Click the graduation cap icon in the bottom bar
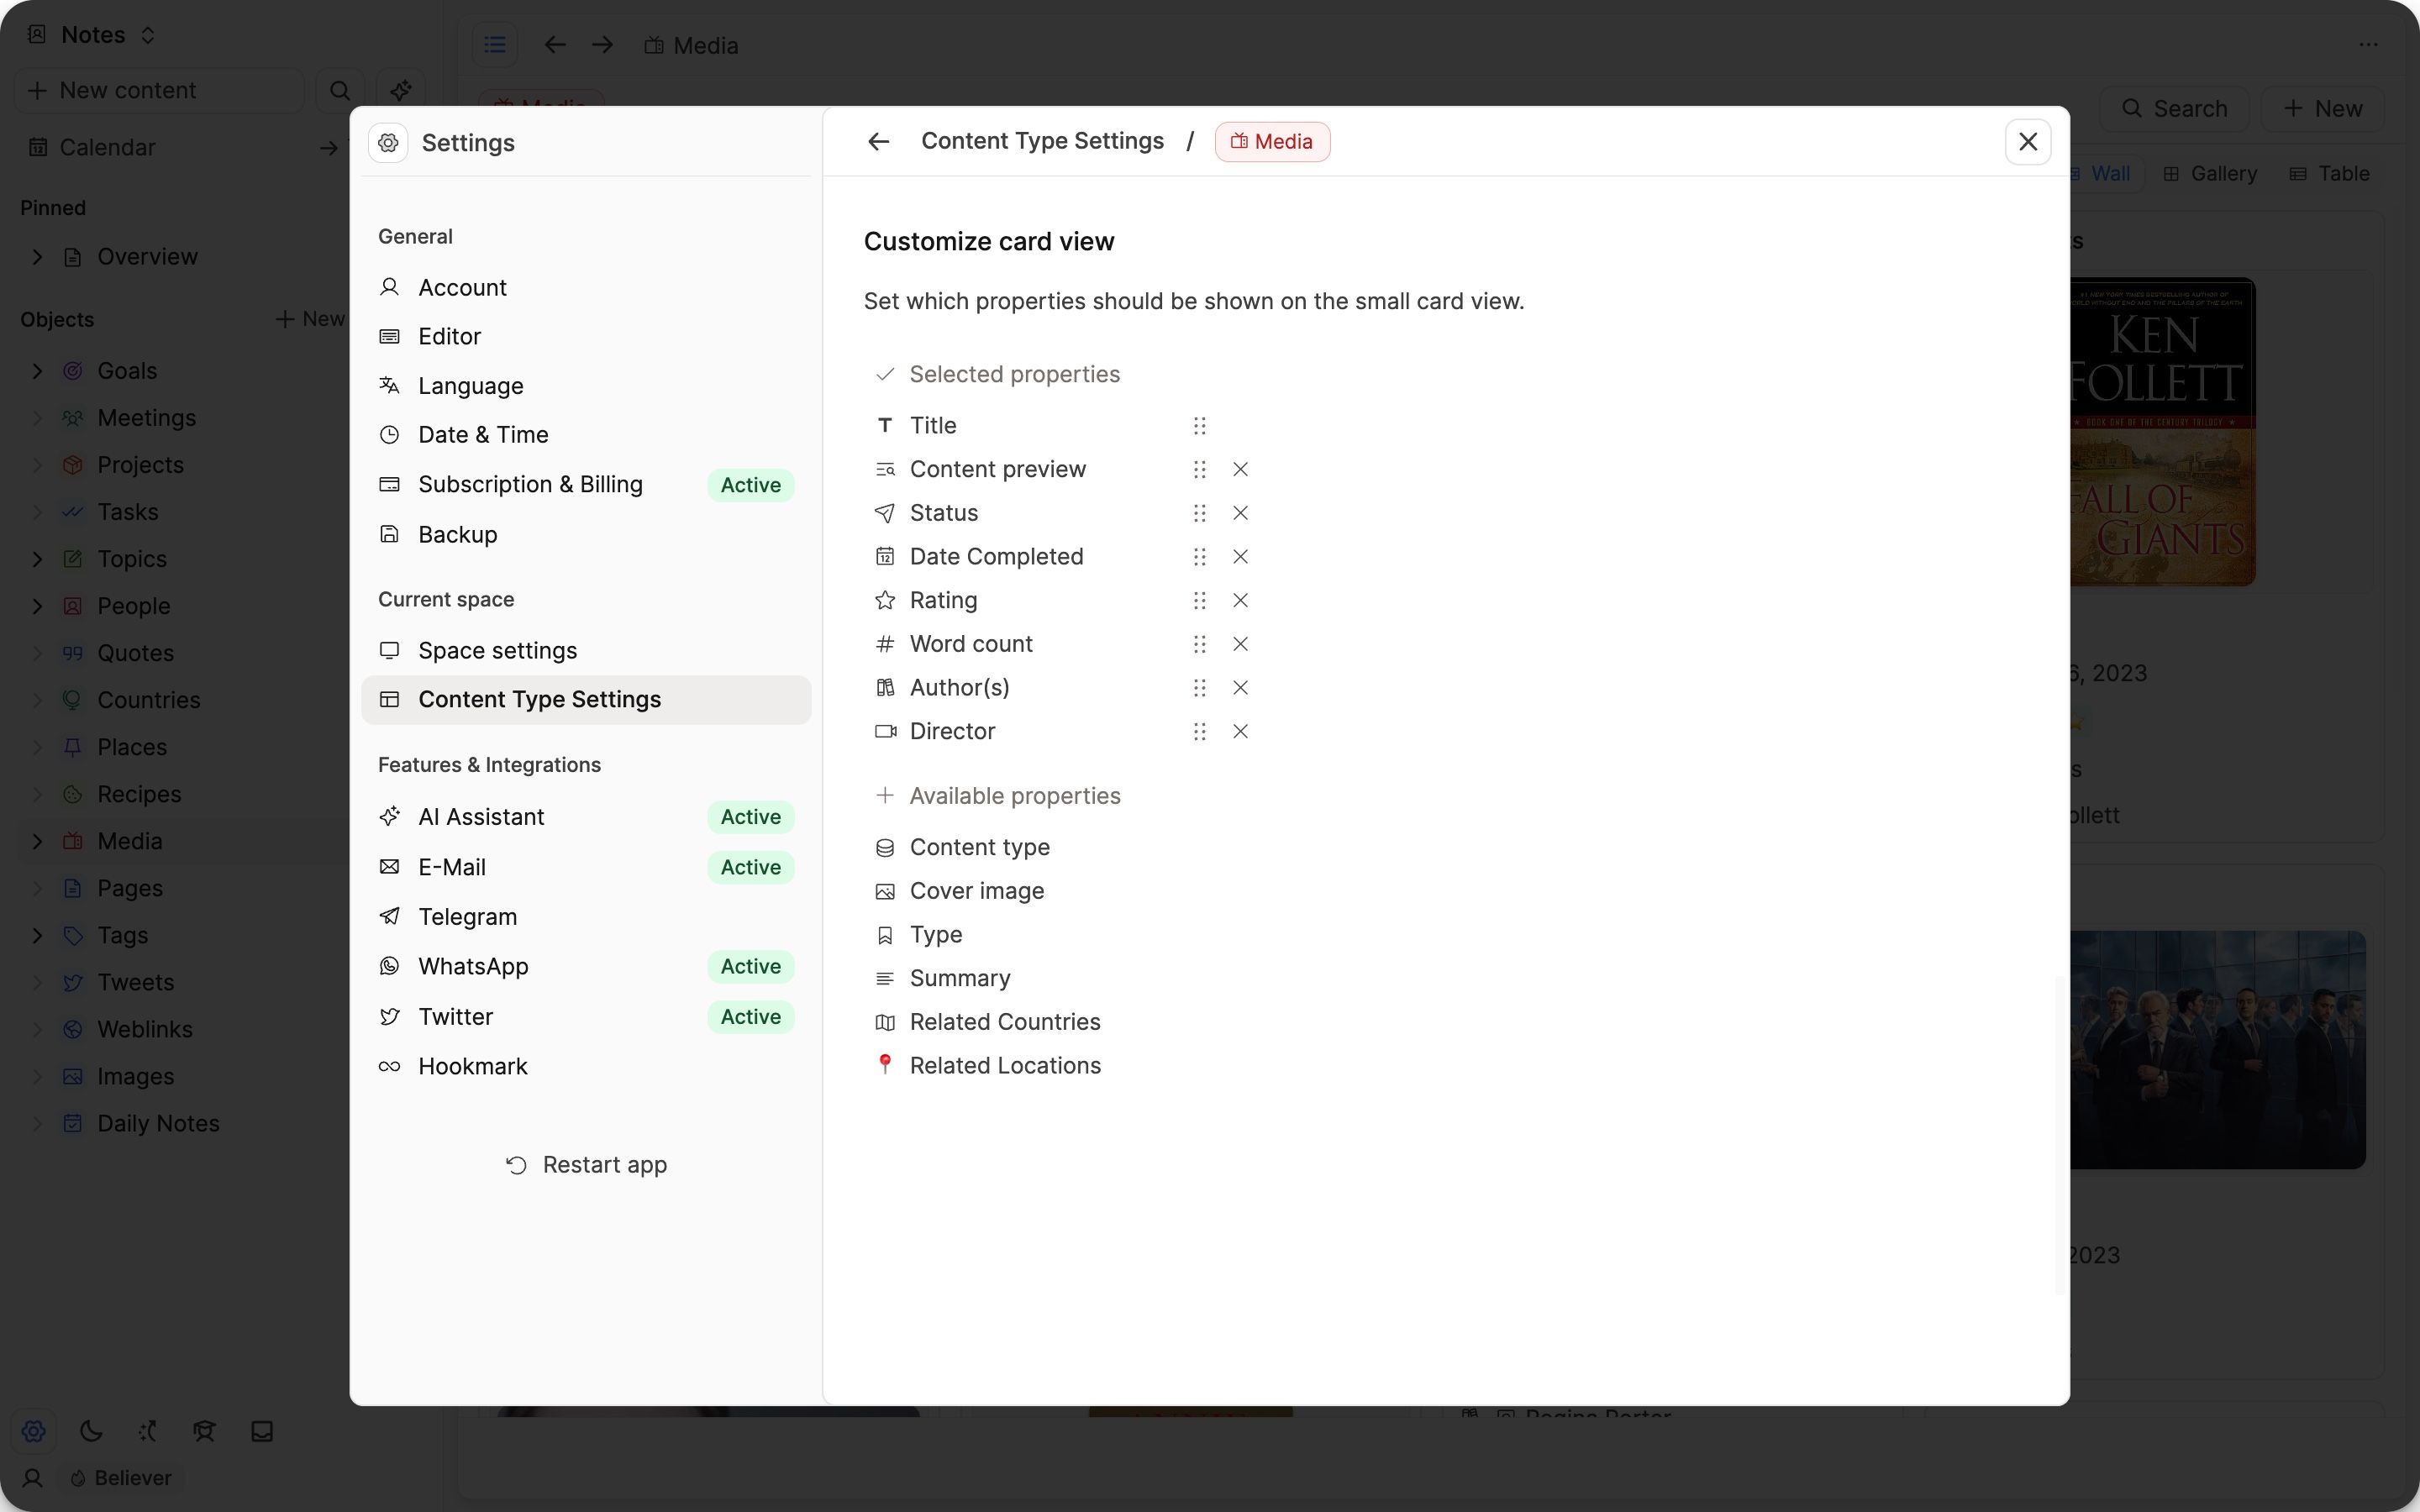The width and height of the screenshot is (2420, 1512). (204, 1431)
